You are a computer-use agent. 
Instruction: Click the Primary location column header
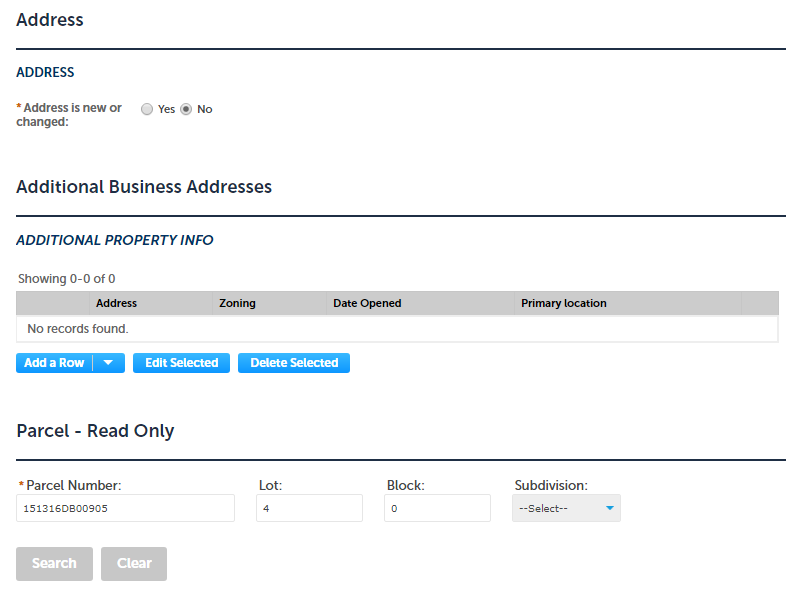pos(563,303)
